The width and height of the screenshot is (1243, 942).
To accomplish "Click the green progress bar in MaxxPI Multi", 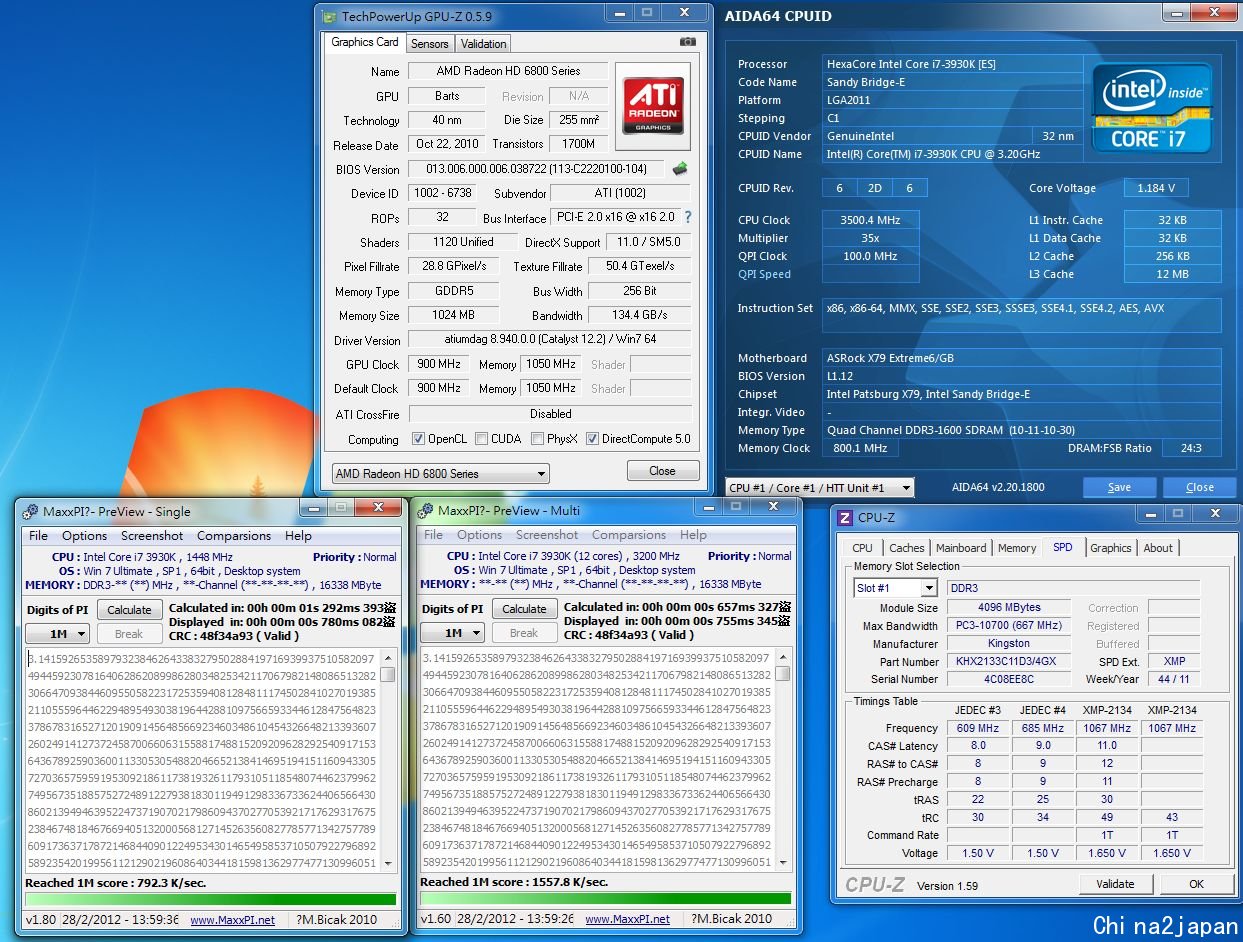I will (605, 899).
